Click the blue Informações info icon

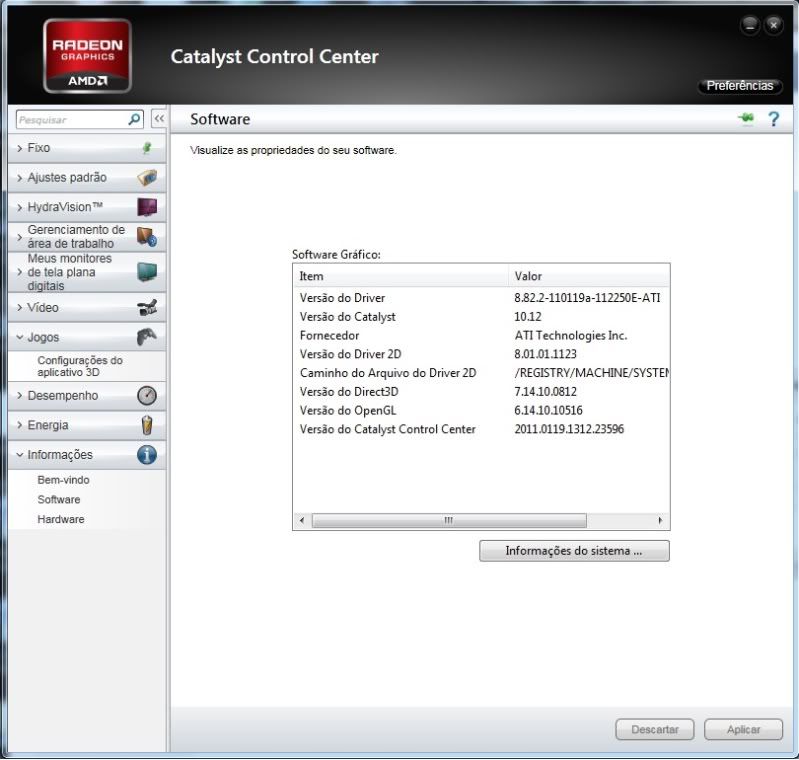[x=147, y=455]
